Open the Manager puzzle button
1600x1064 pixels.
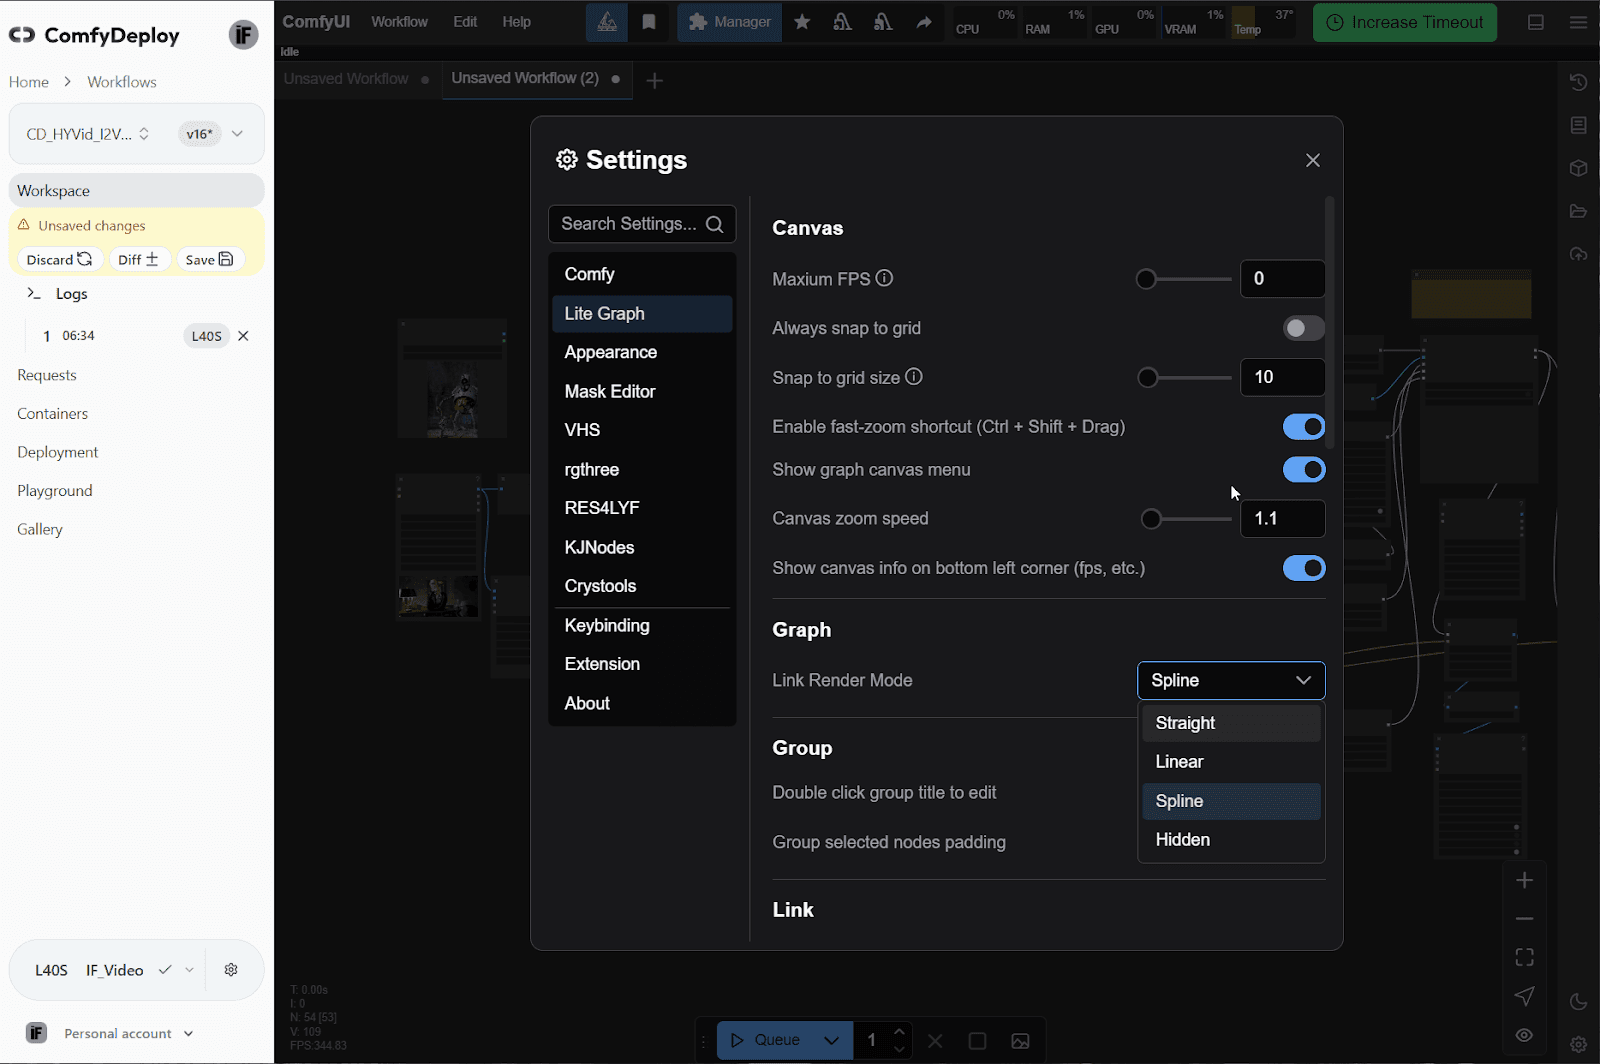pos(730,22)
